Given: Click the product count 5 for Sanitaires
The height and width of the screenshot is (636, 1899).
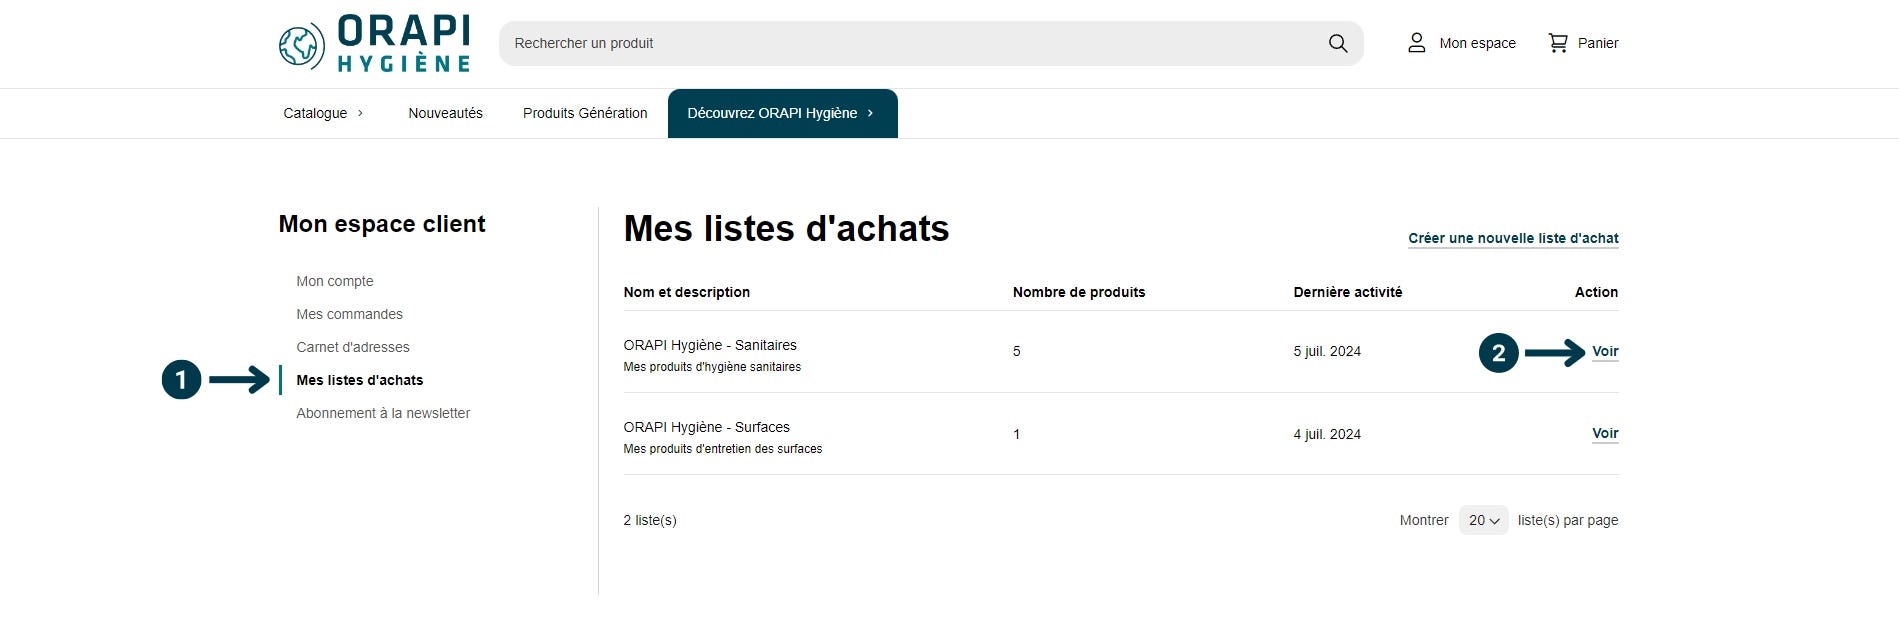Looking at the screenshot, I should coord(1016,351).
